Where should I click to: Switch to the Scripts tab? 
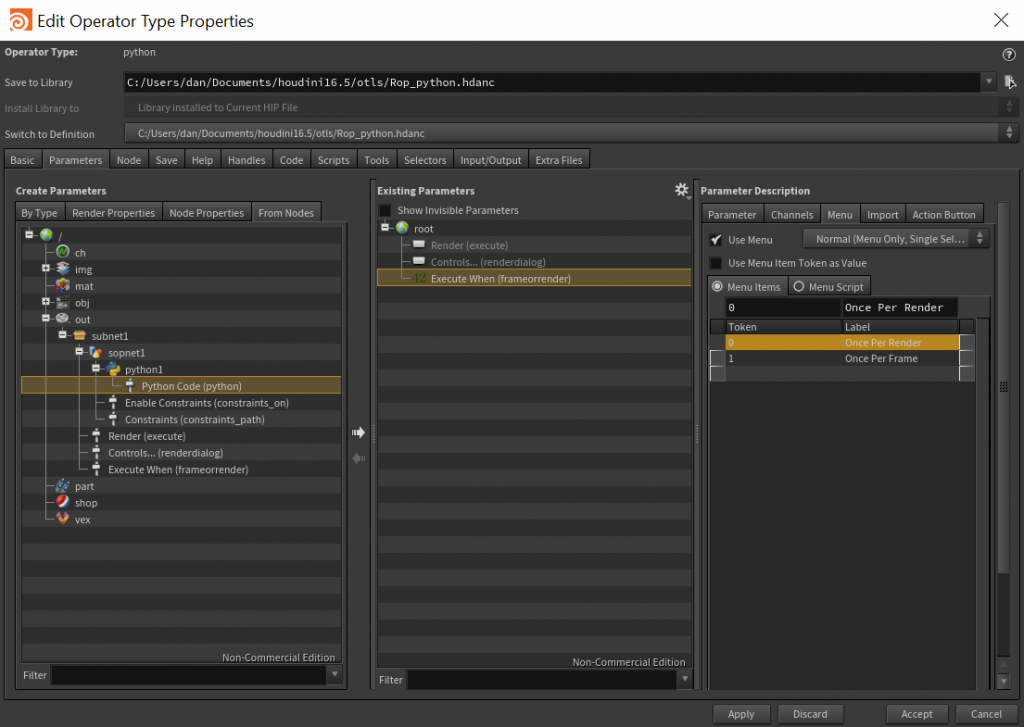(x=333, y=160)
